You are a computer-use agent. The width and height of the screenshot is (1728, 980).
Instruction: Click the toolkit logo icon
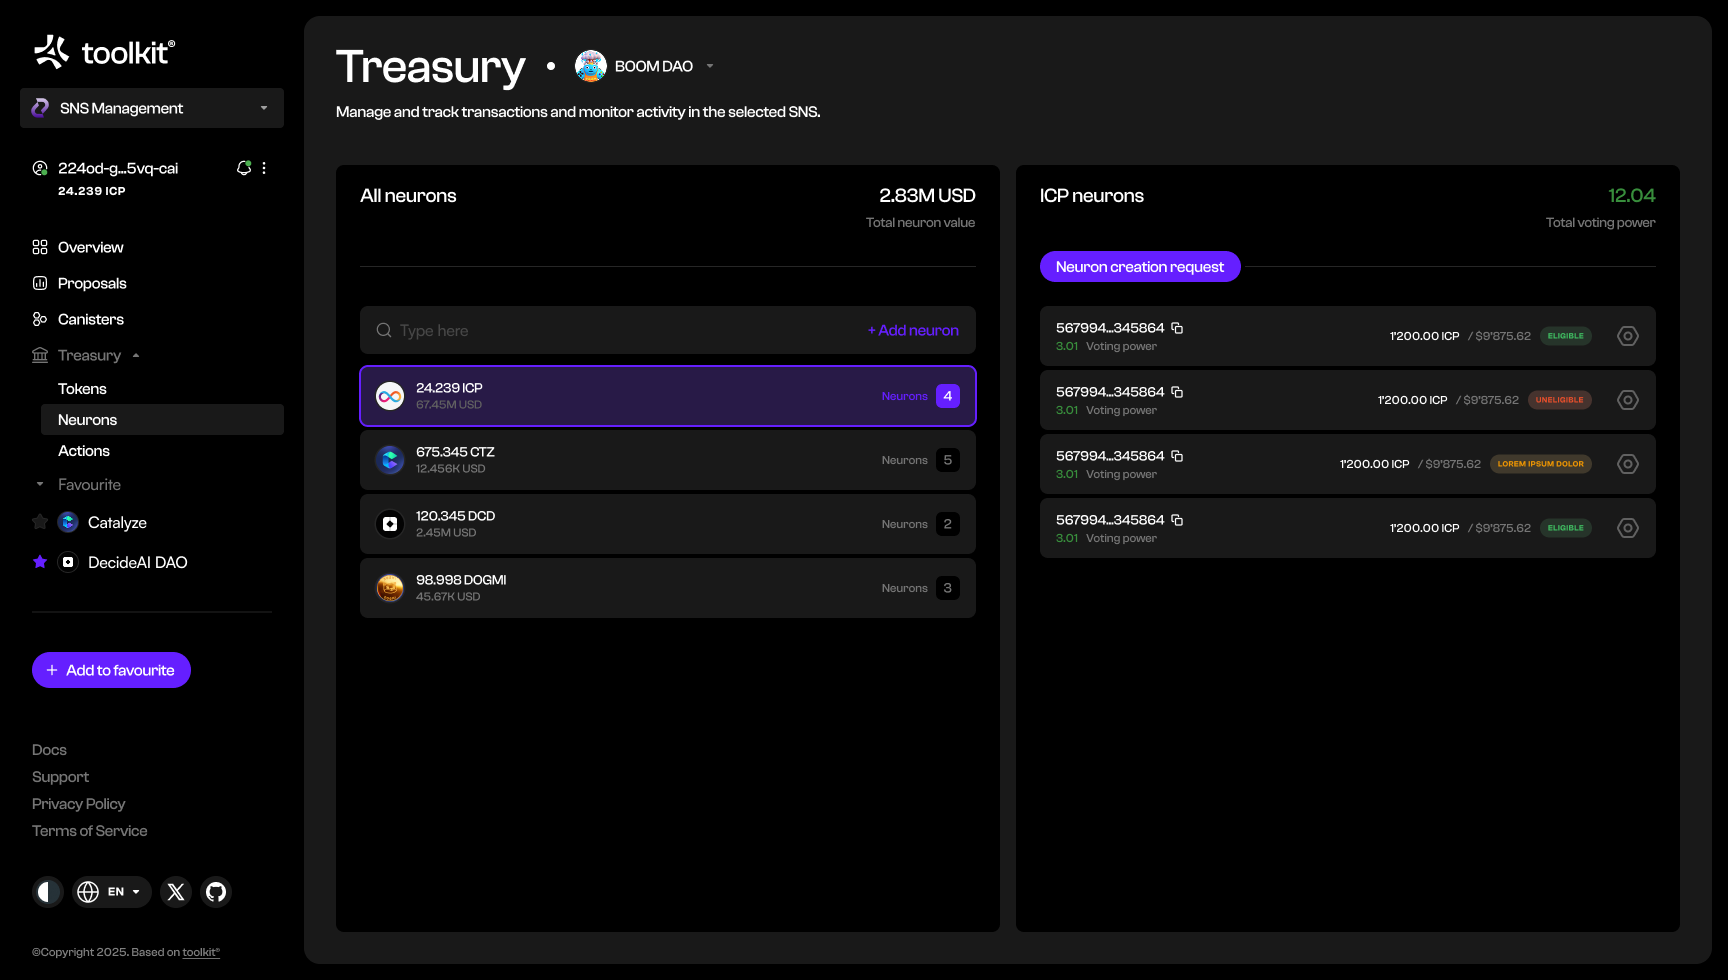[51, 51]
